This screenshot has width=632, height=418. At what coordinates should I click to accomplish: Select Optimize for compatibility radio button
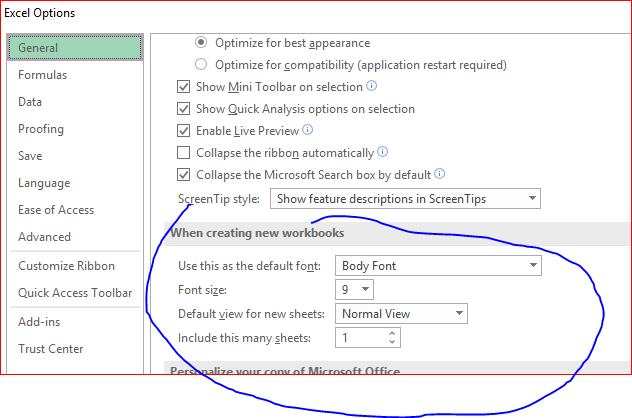click(x=202, y=65)
